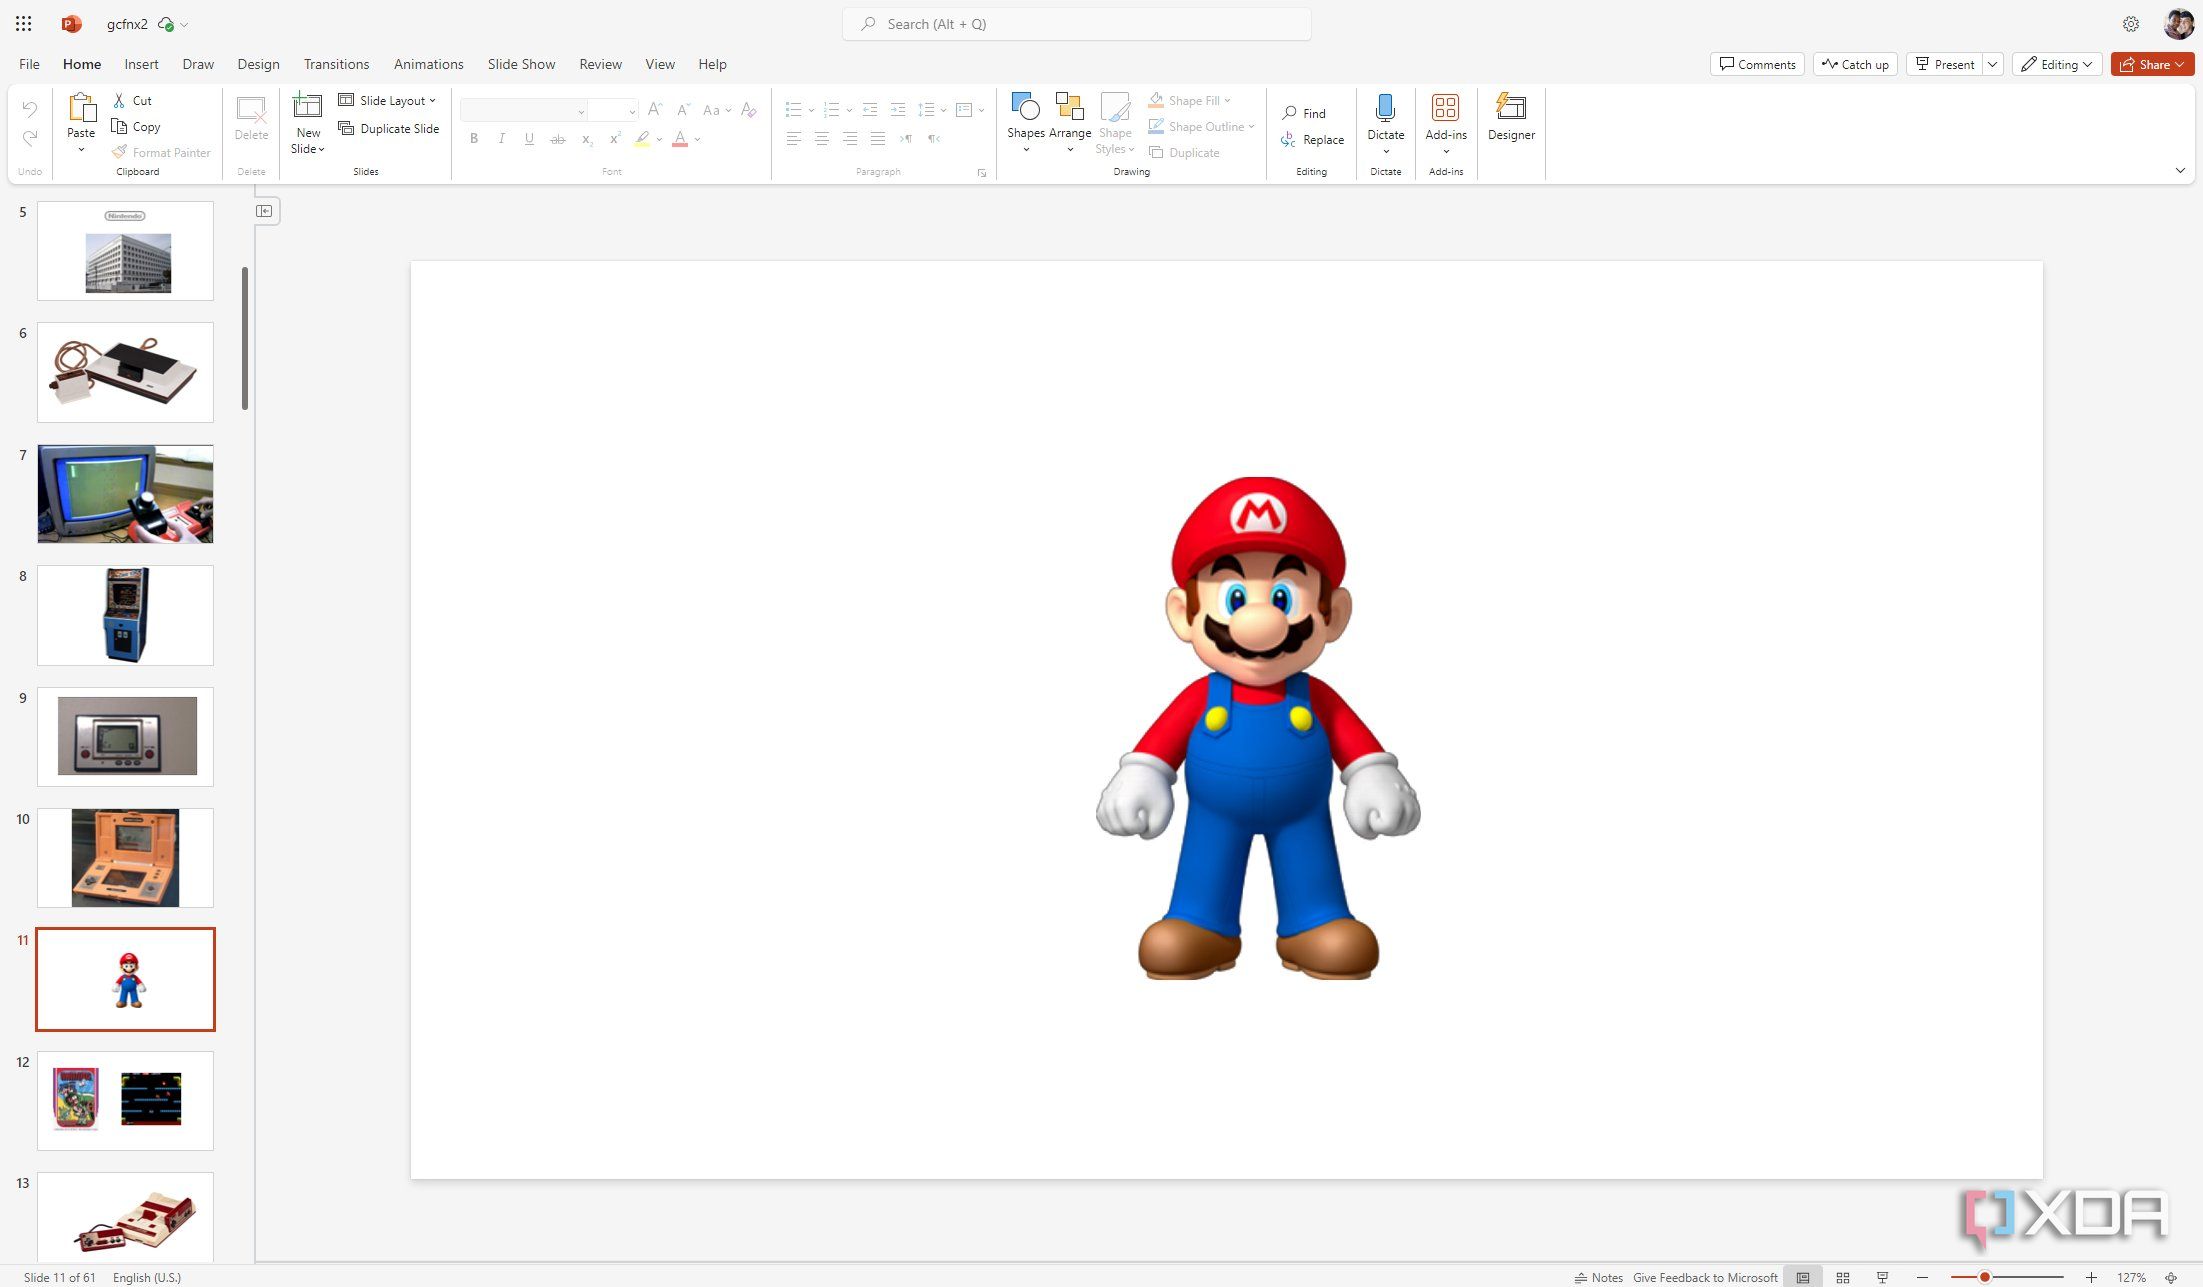Toggle the Notes pane in the status bar
Screen dimensions: 2203x1287
(x=1598, y=1277)
